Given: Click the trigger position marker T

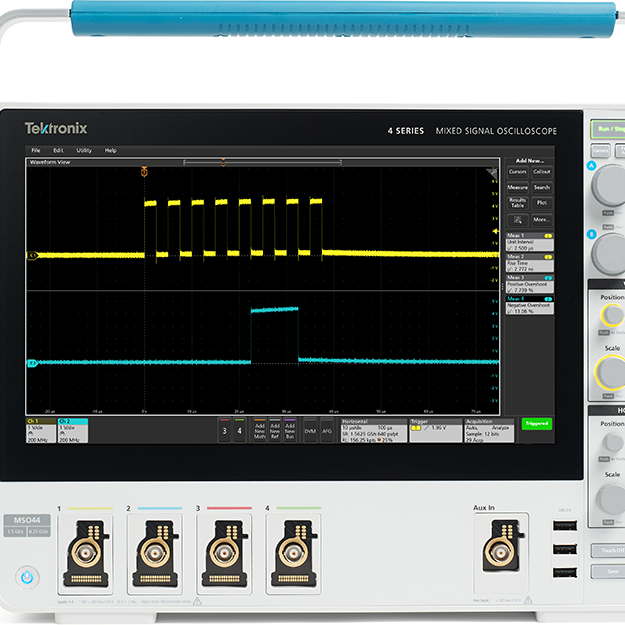Looking at the screenshot, I should click(x=144, y=172).
